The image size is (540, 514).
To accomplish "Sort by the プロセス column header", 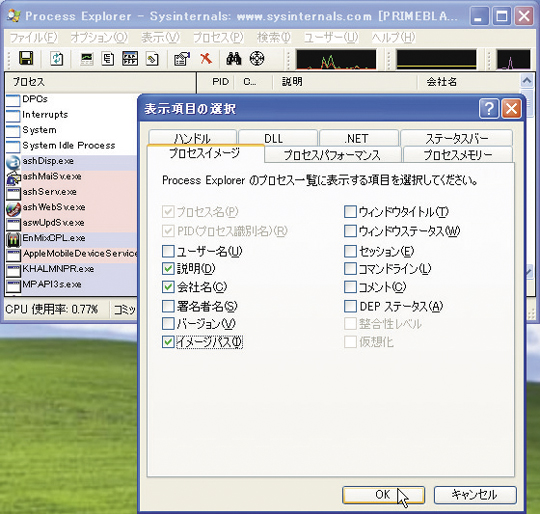I will point(100,82).
